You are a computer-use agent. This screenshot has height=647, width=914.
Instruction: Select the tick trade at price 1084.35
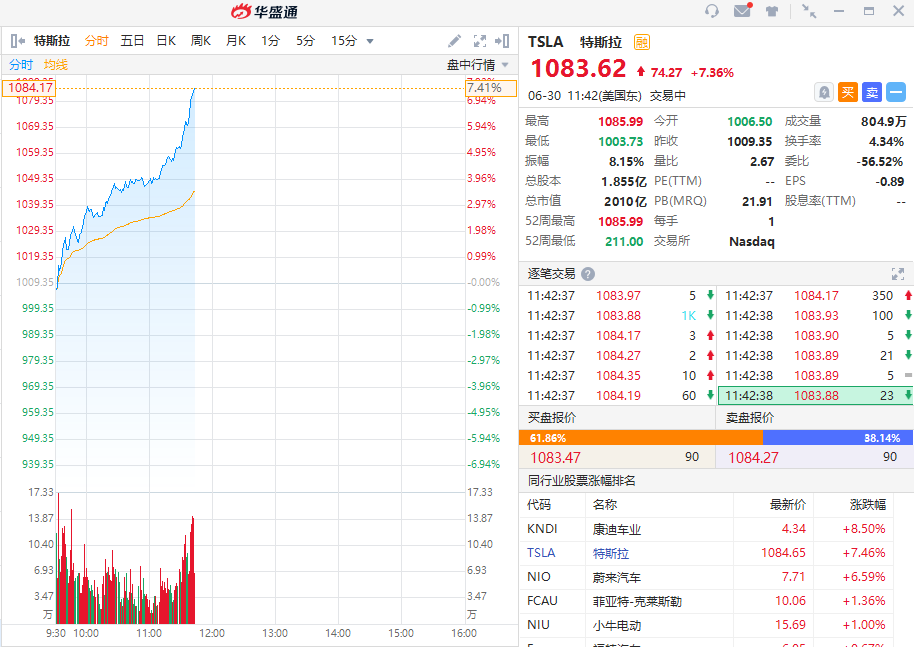pyautogui.click(x=617, y=375)
